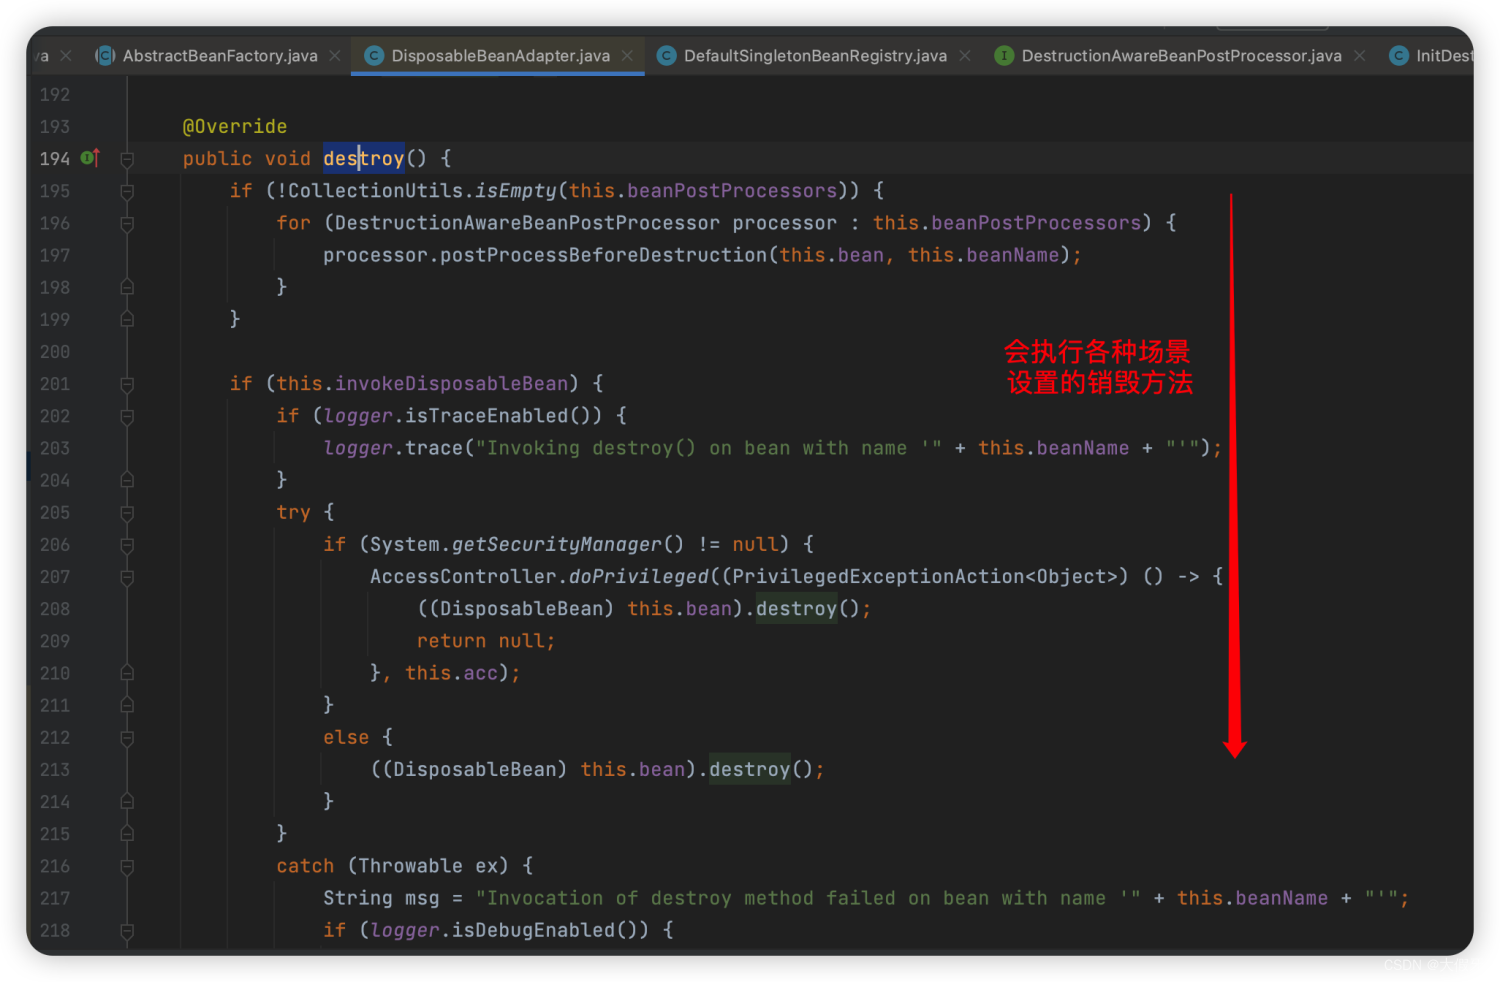Viewport: 1500px width, 982px height.
Task: Click DestructionAwareBeanPostProcessor type on line 196
Action: 527,223
